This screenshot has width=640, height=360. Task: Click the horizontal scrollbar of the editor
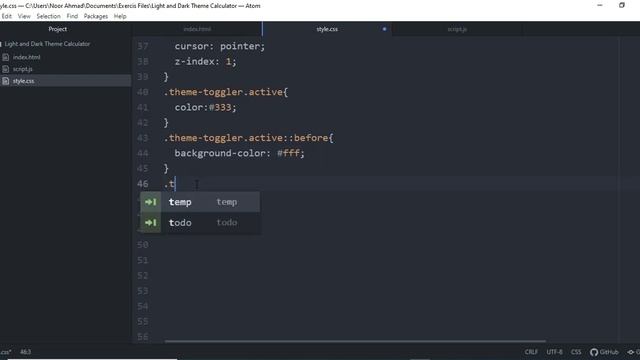(355, 341)
